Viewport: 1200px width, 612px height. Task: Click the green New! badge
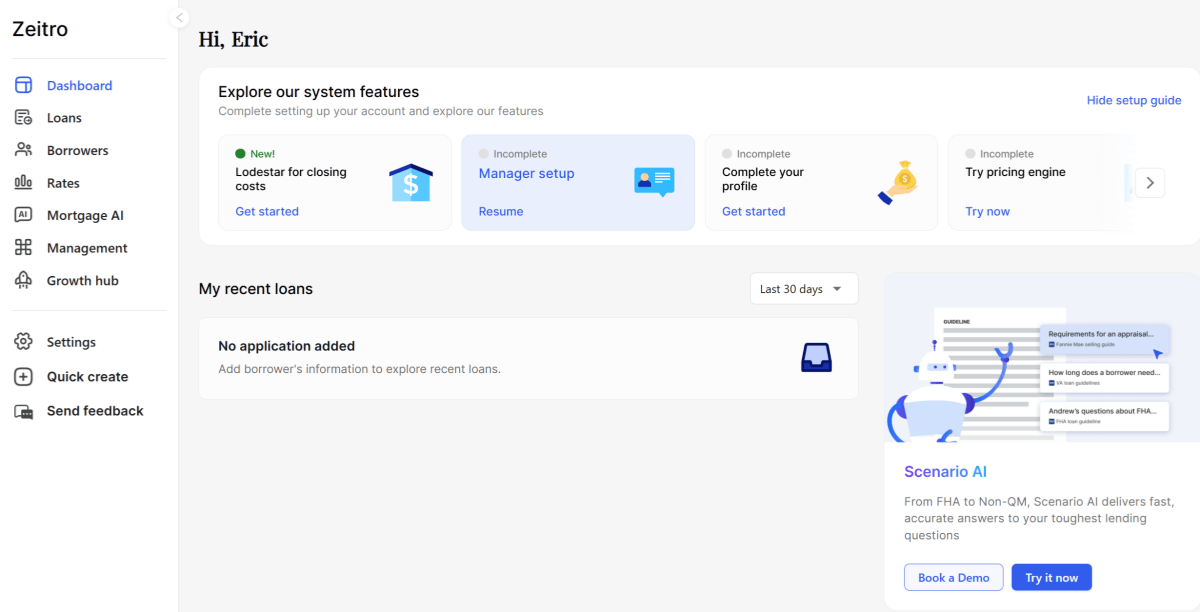point(255,154)
